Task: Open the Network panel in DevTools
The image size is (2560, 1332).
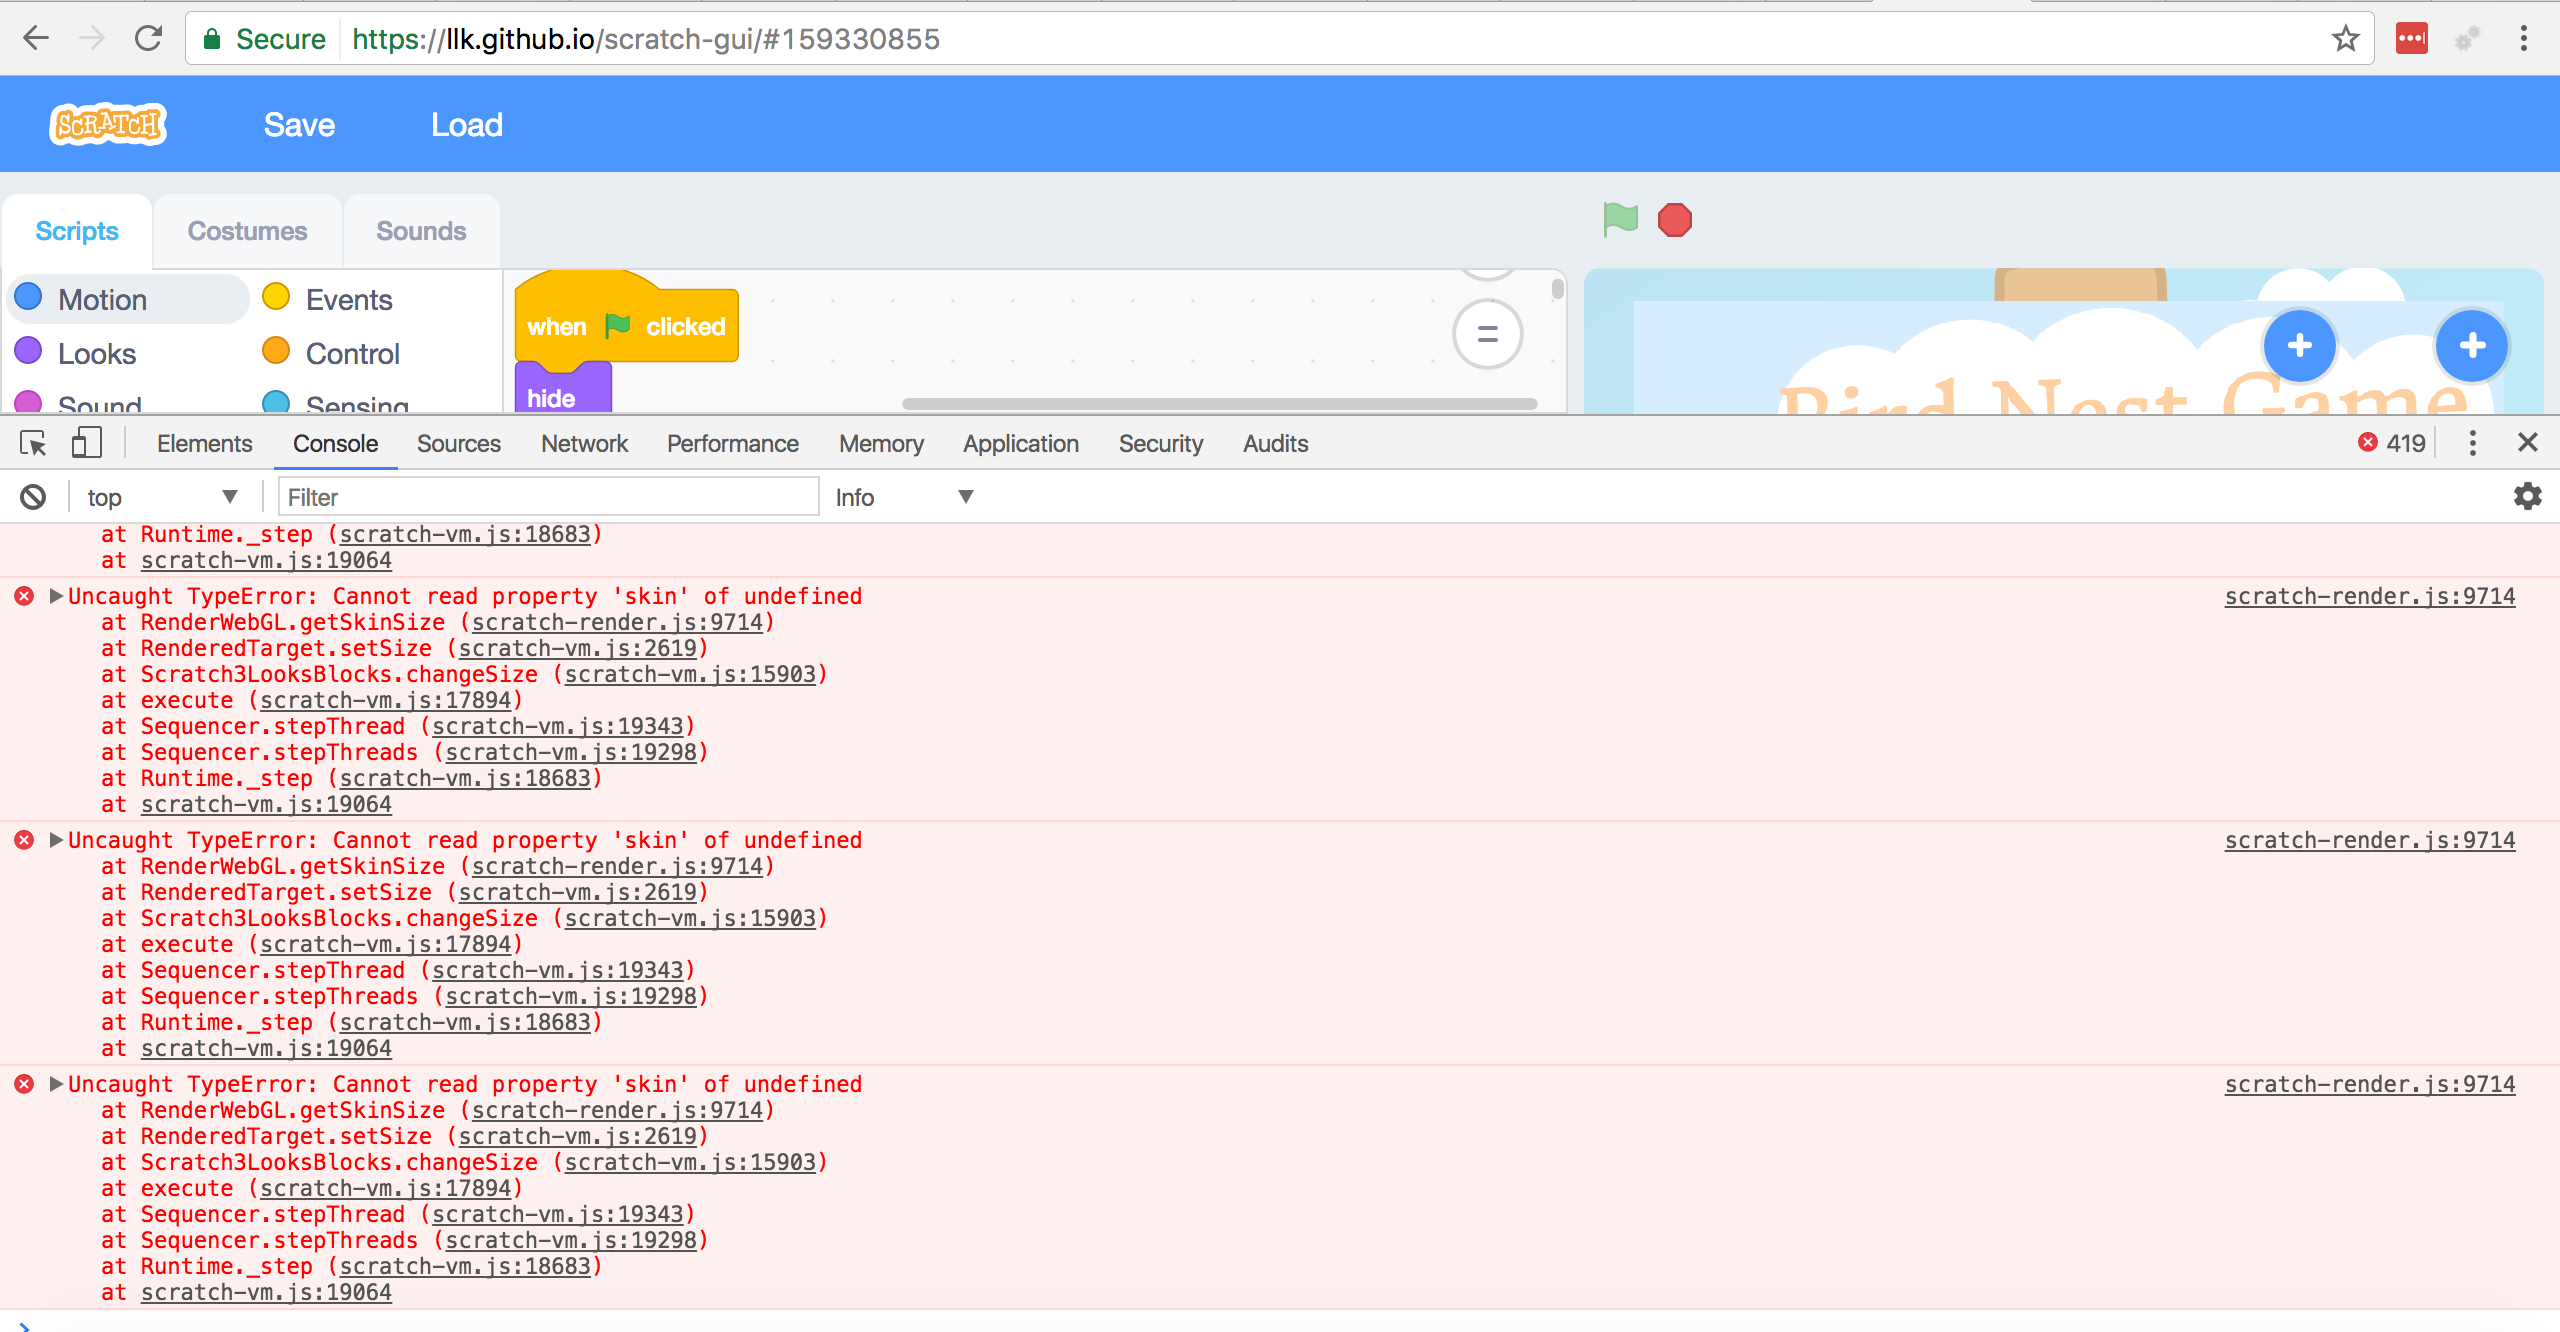Action: tap(583, 443)
